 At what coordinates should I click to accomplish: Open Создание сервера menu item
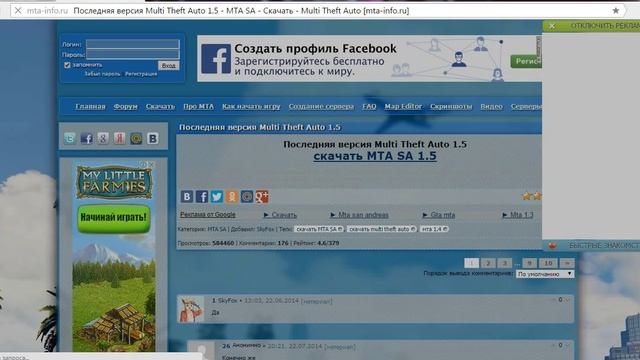click(x=321, y=107)
